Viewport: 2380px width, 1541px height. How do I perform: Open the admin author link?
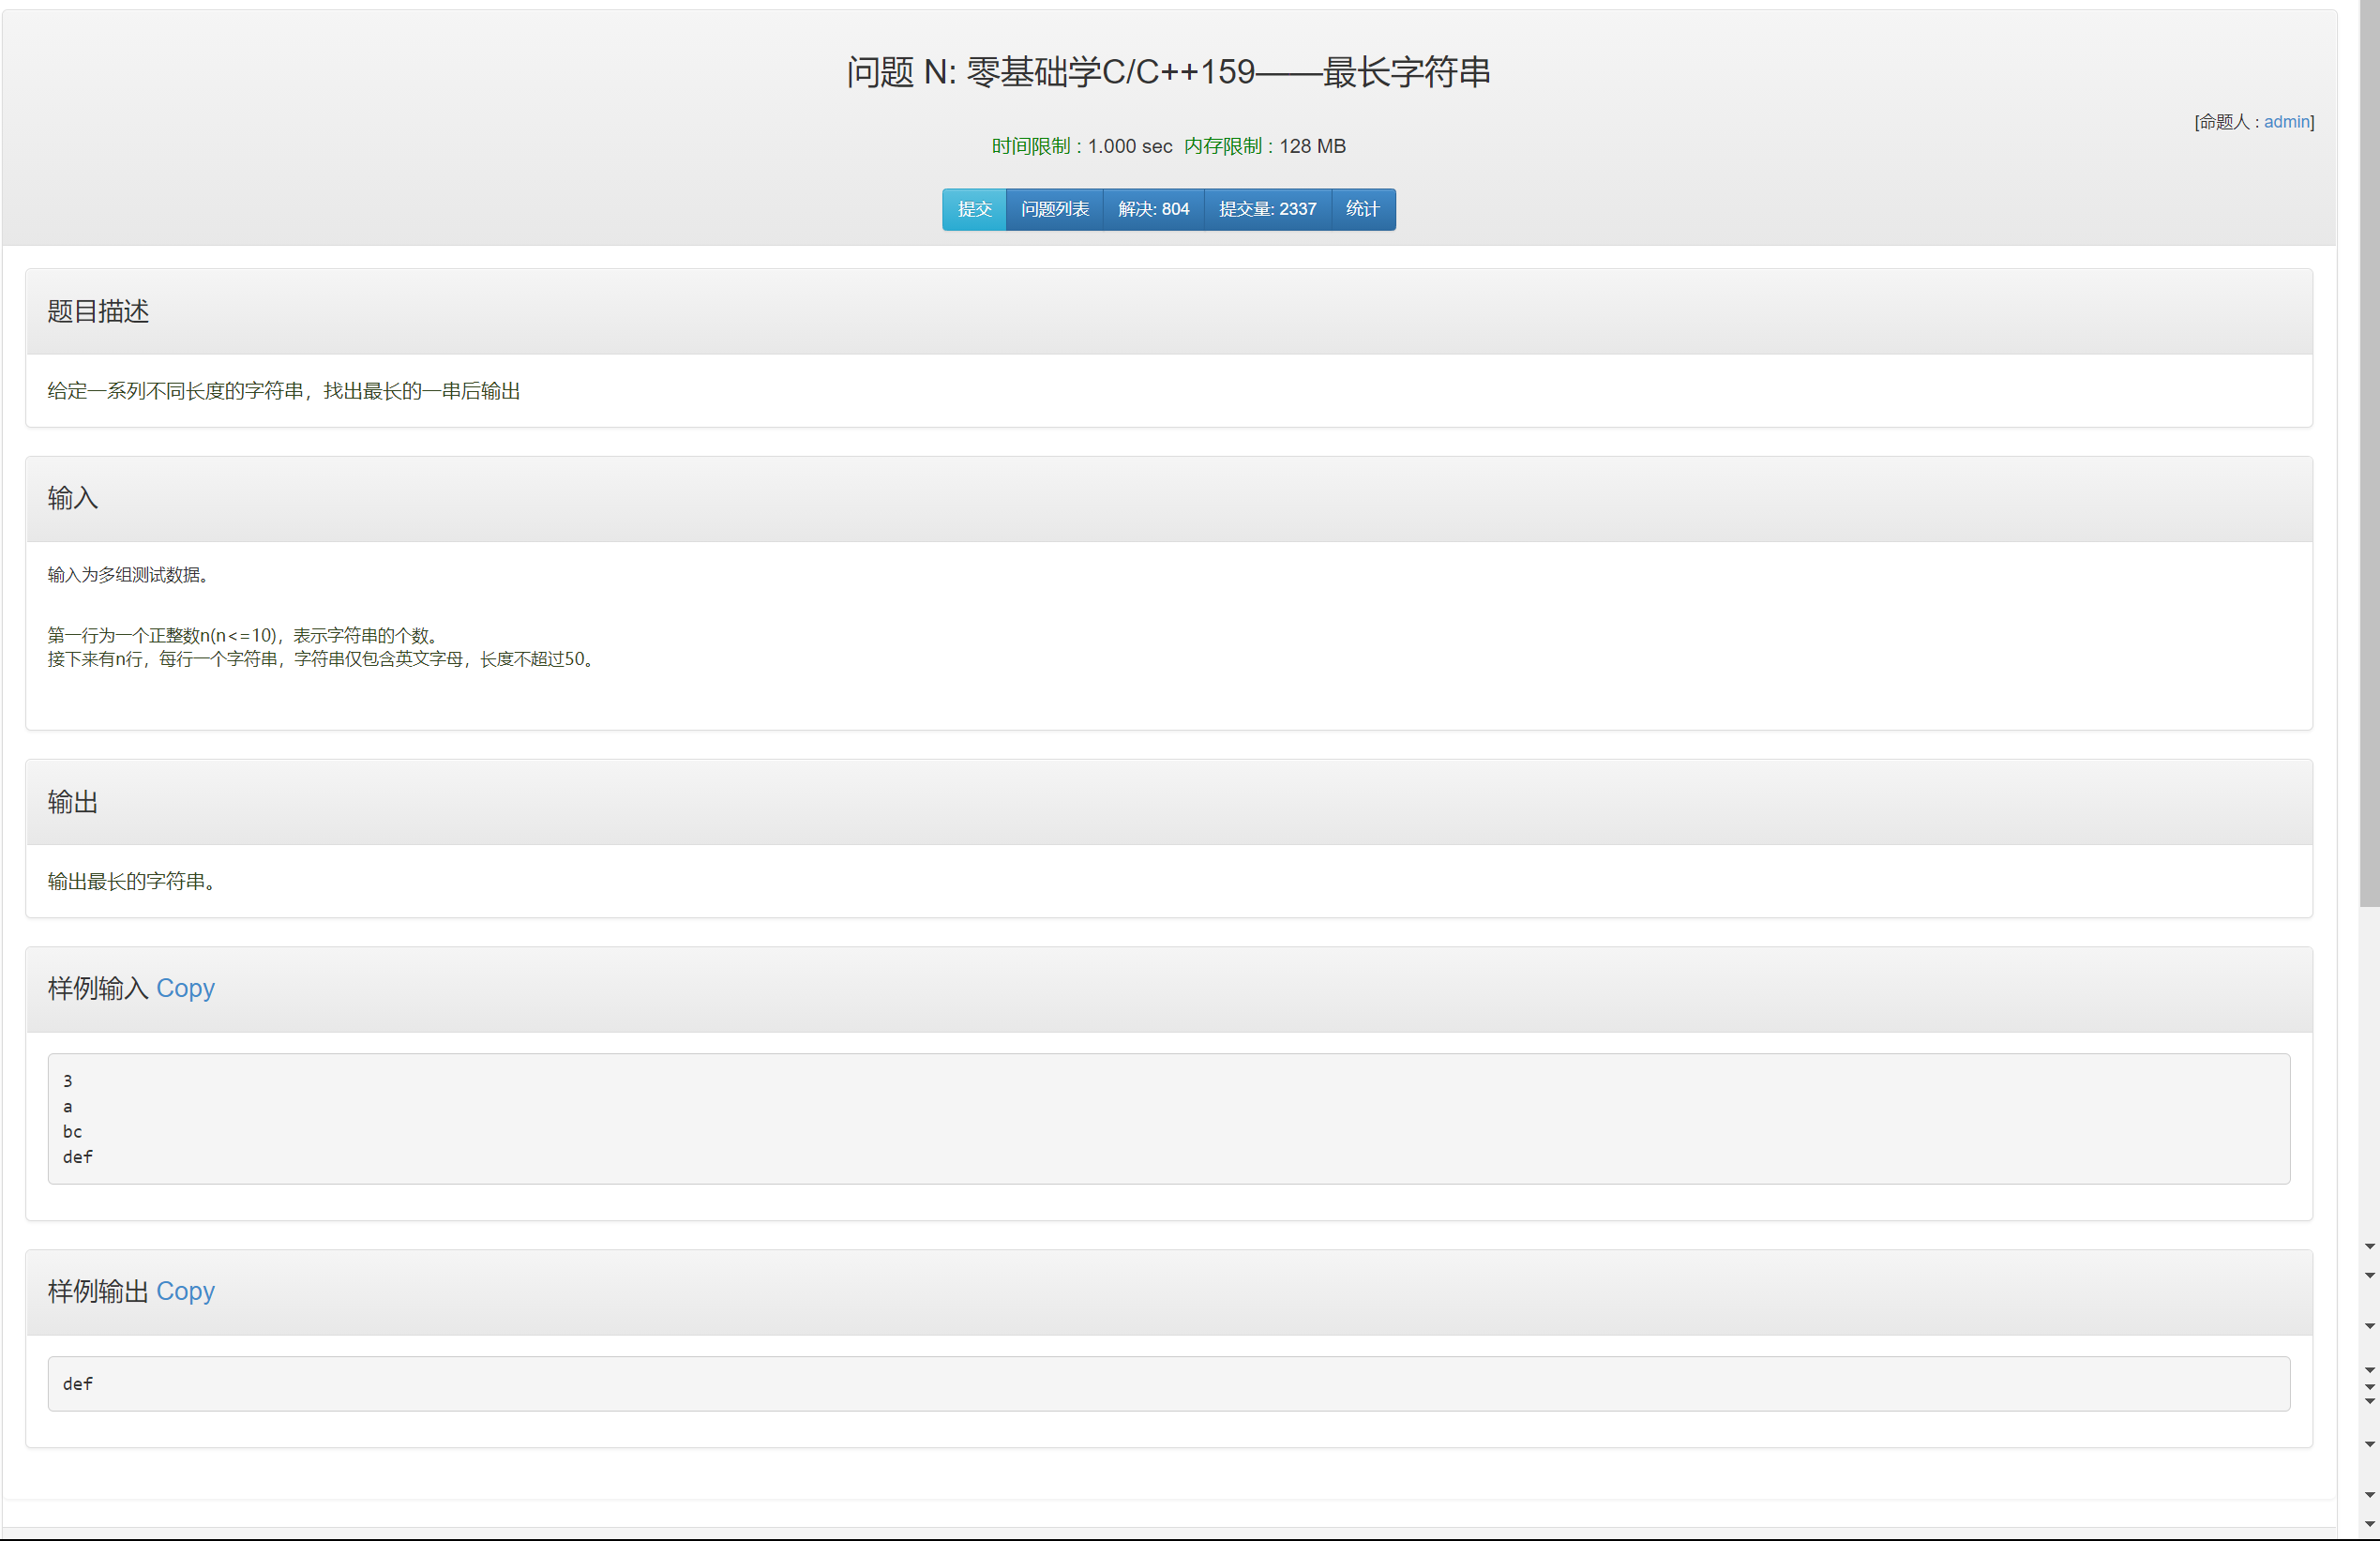tap(2286, 122)
